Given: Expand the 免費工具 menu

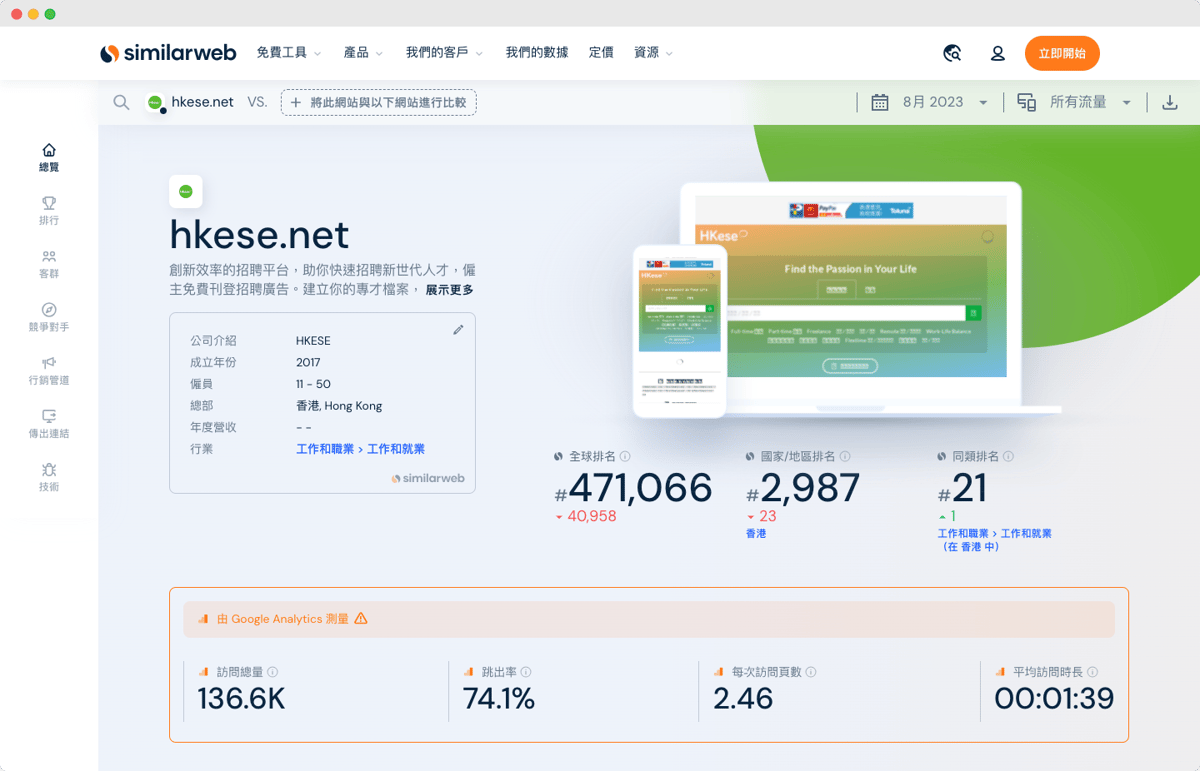Looking at the screenshot, I should pyautogui.click(x=288, y=53).
